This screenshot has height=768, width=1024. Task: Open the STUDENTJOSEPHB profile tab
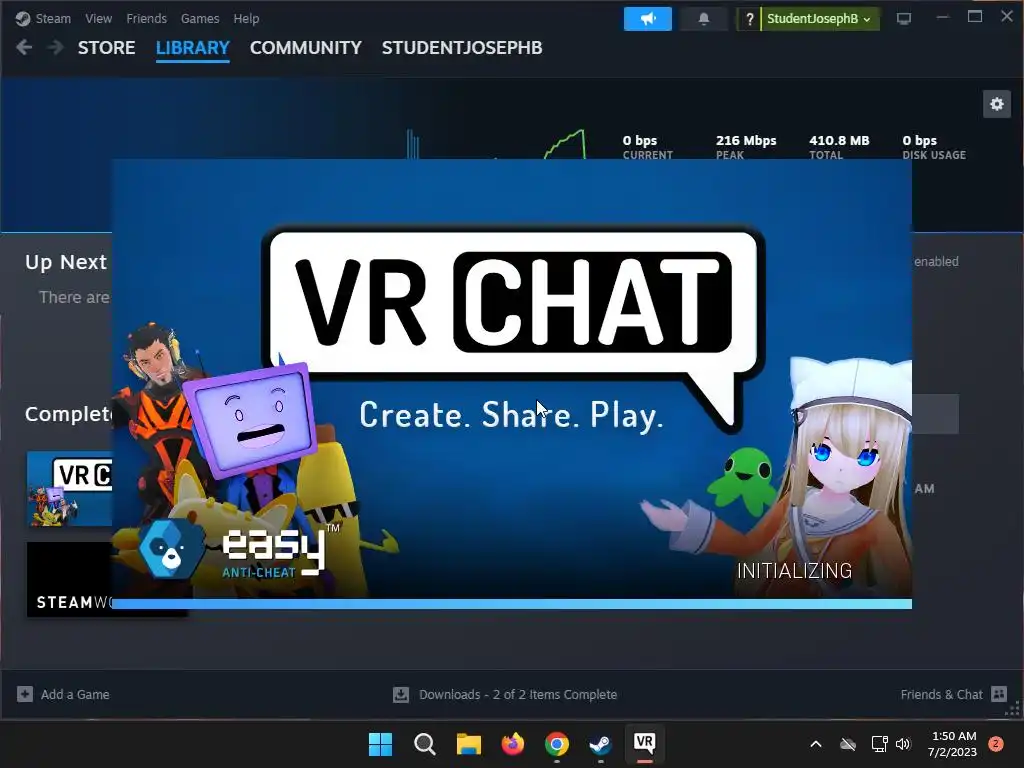coord(462,48)
